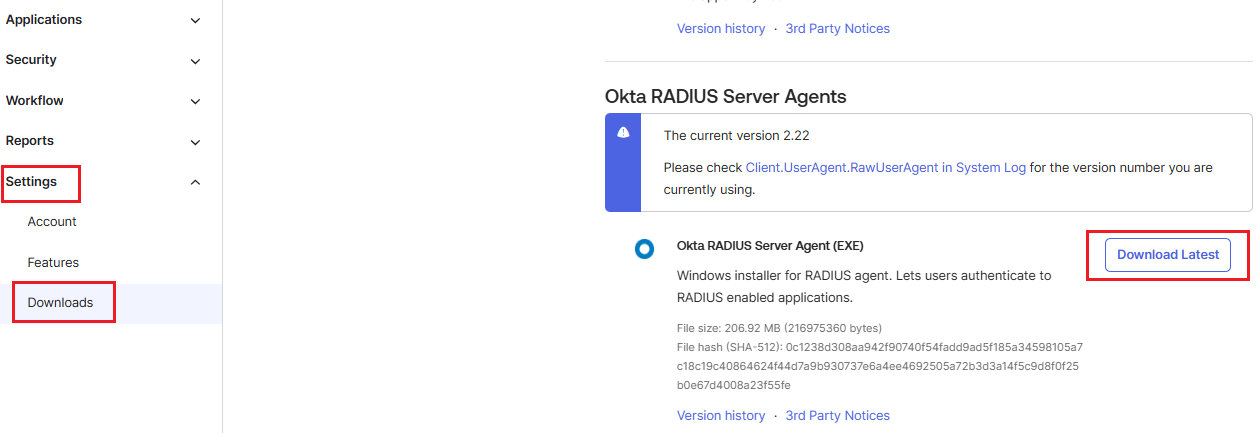Collapse the Settings section chevron

tap(195, 182)
